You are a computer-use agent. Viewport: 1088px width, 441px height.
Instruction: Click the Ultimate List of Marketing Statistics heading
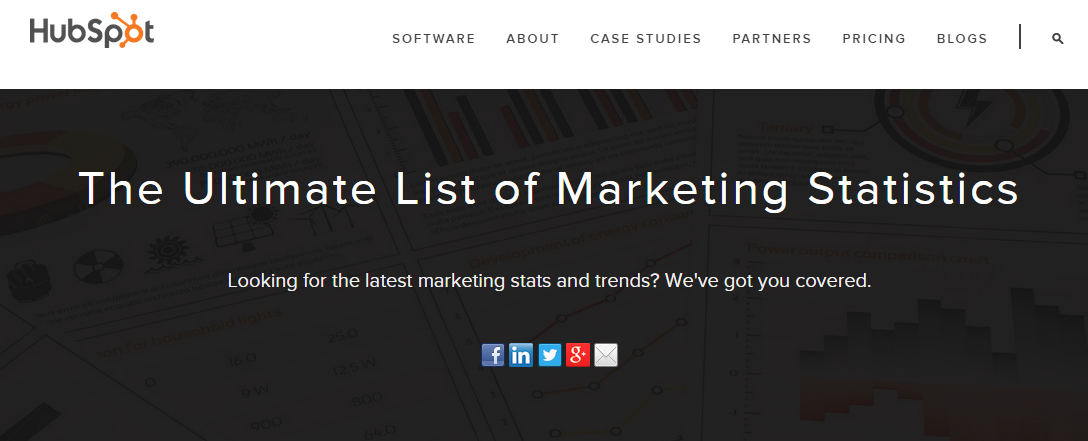pos(548,190)
